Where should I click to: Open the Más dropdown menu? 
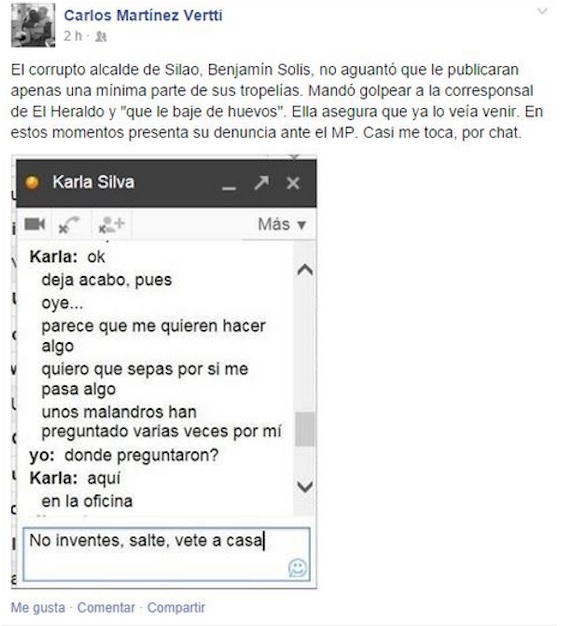point(282,224)
